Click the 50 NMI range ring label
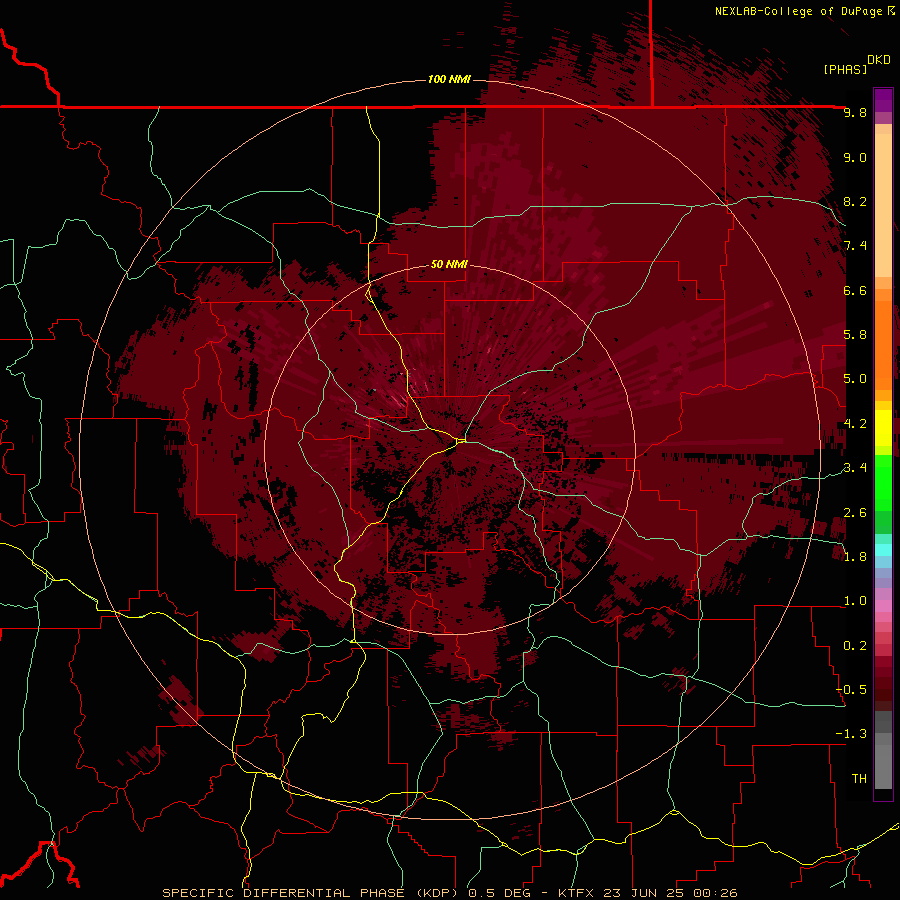This screenshot has width=900, height=900. 449,265
